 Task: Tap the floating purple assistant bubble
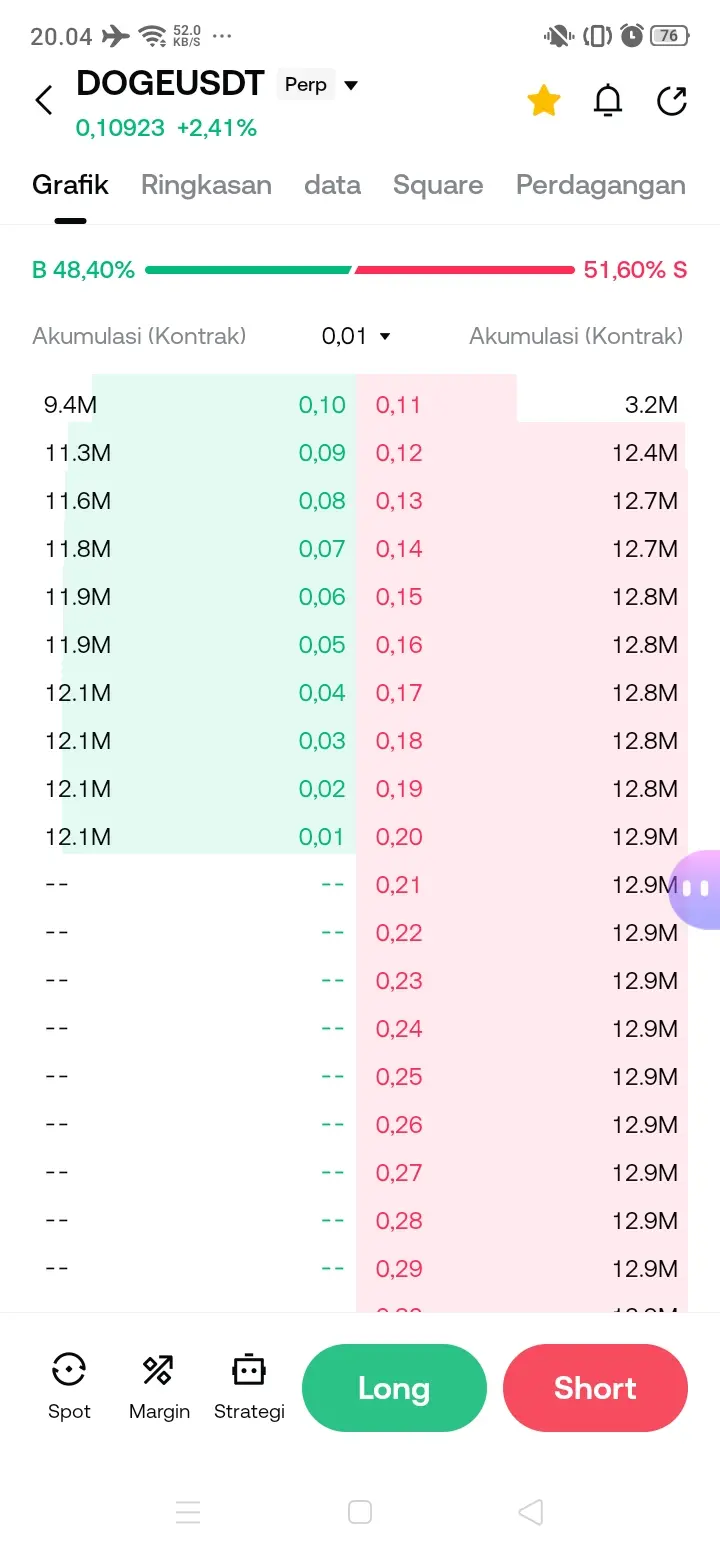[x=697, y=889]
